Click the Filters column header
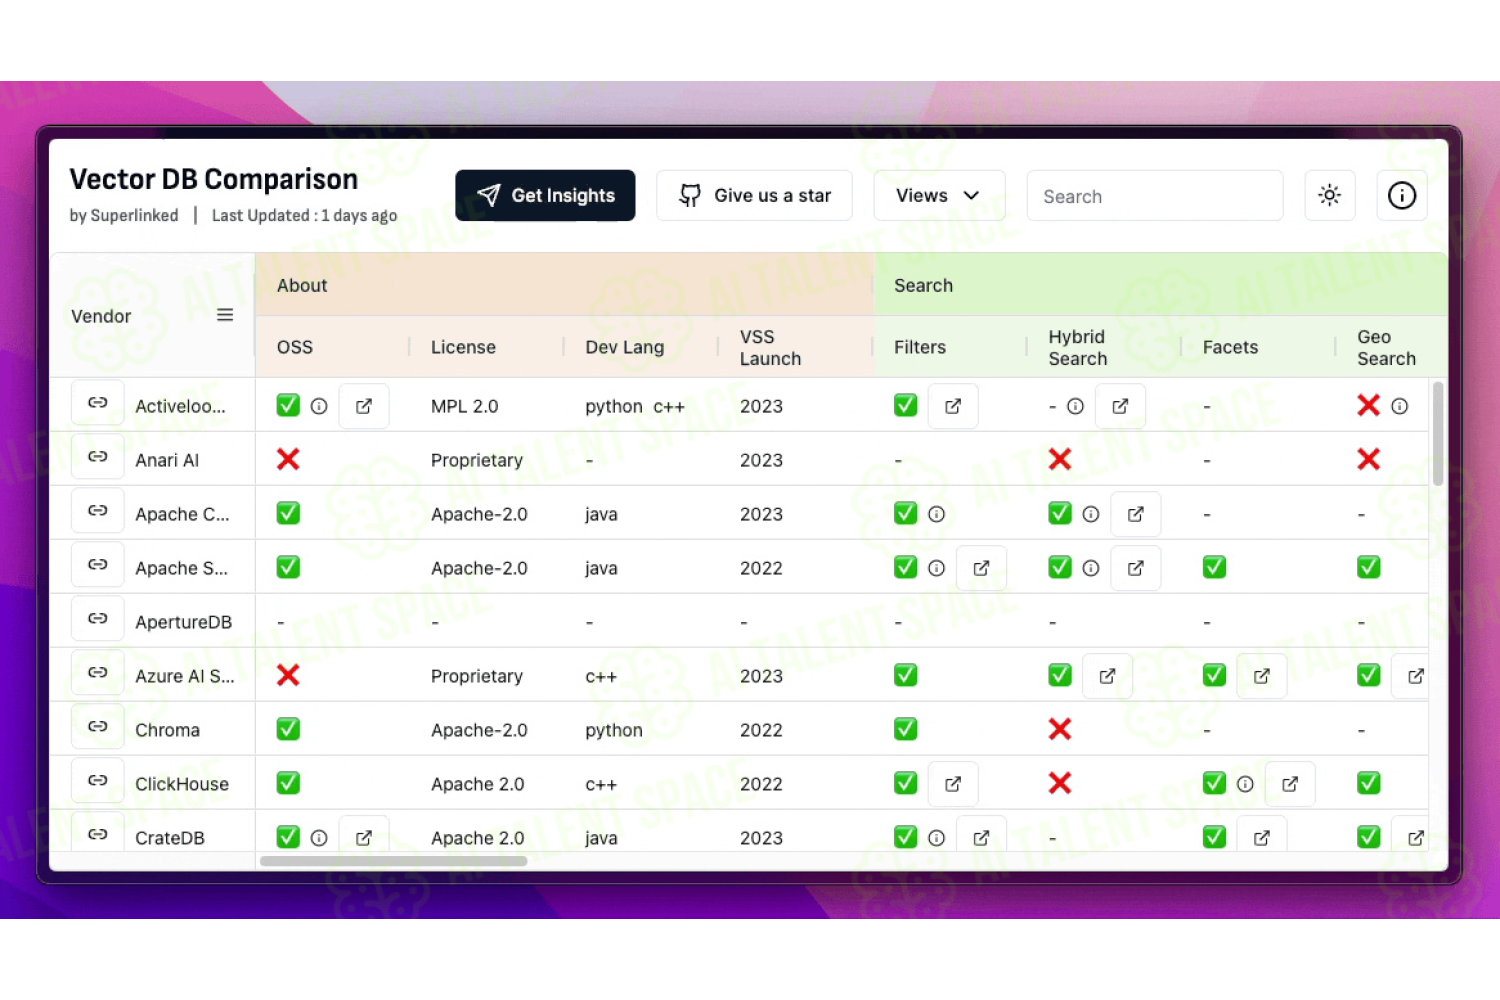Screen dimensions: 1500x1000 920,347
